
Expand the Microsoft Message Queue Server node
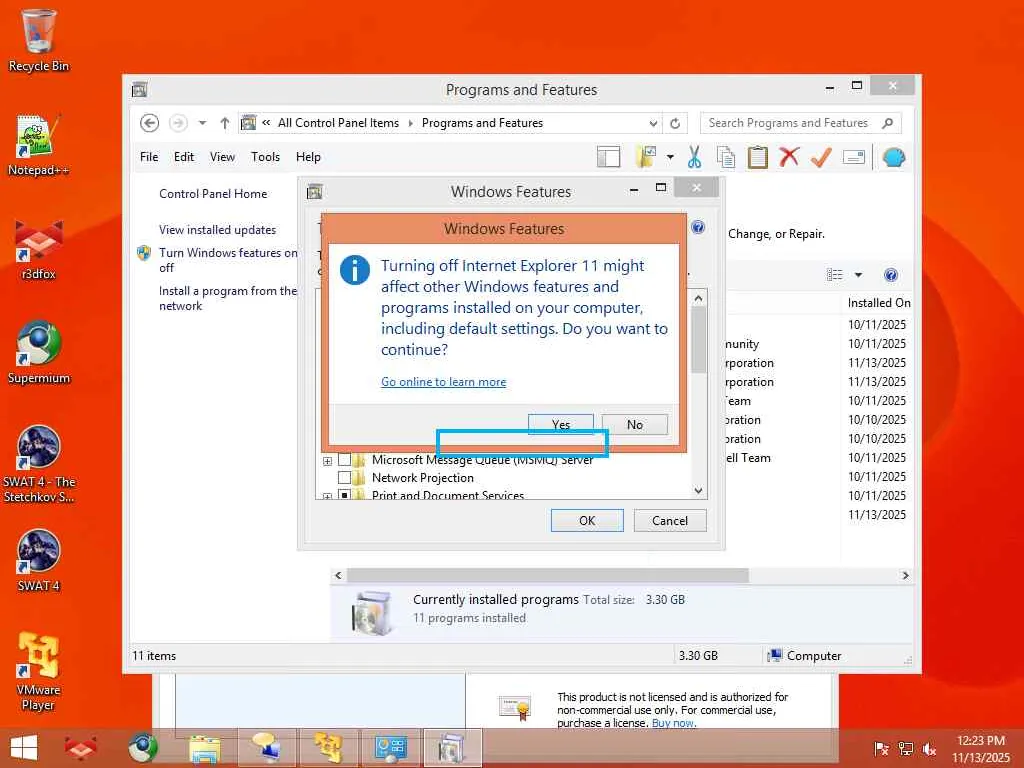327,460
